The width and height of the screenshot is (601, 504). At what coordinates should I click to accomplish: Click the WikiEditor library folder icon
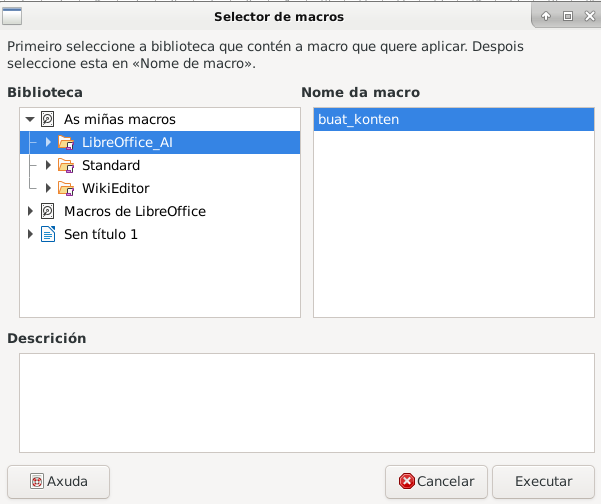tap(66, 188)
